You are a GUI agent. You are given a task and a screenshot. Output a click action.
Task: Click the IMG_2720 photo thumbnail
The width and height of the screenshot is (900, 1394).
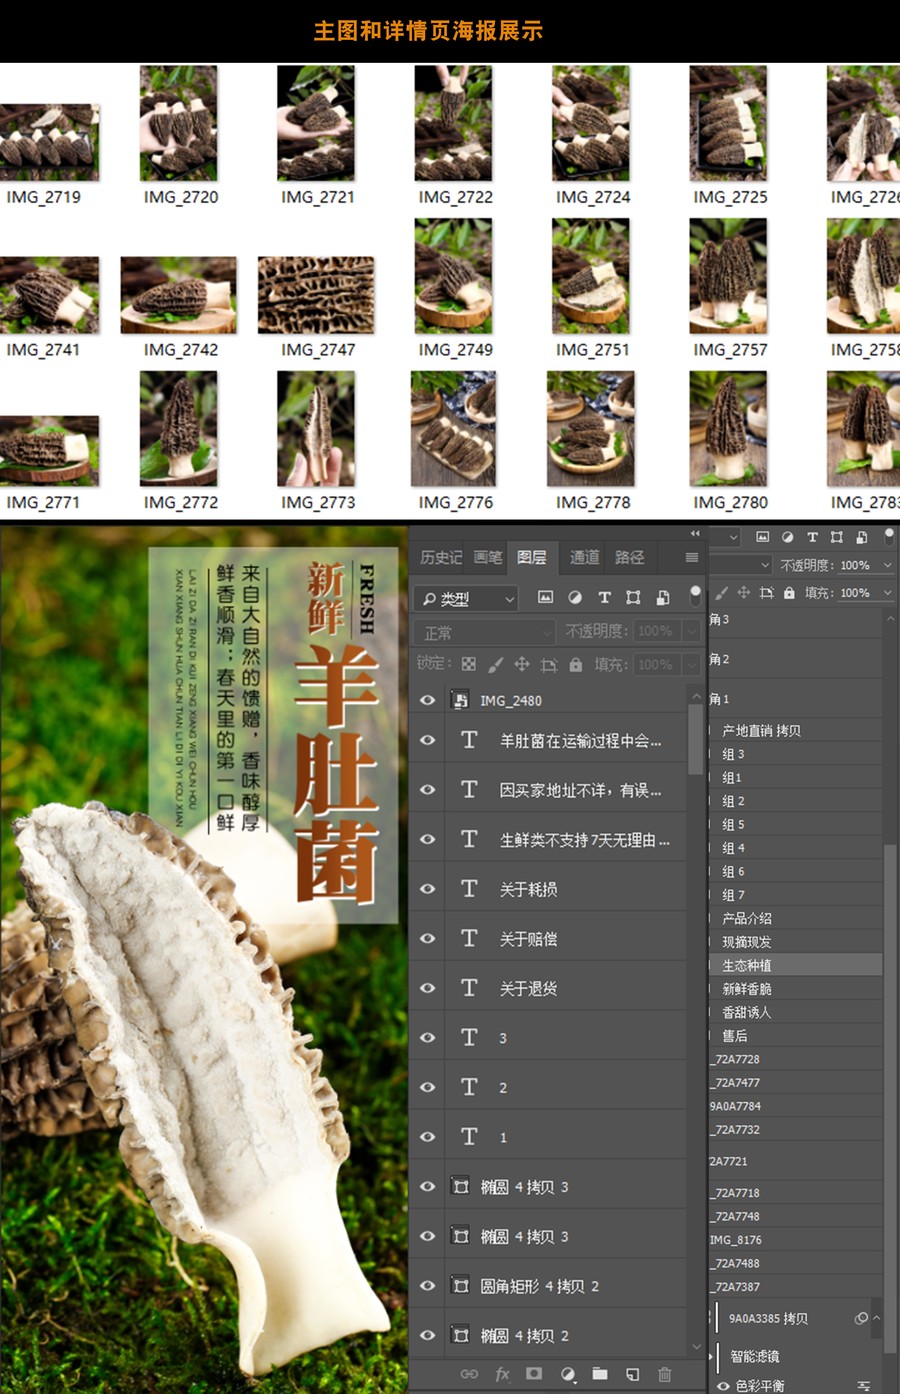point(179,124)
